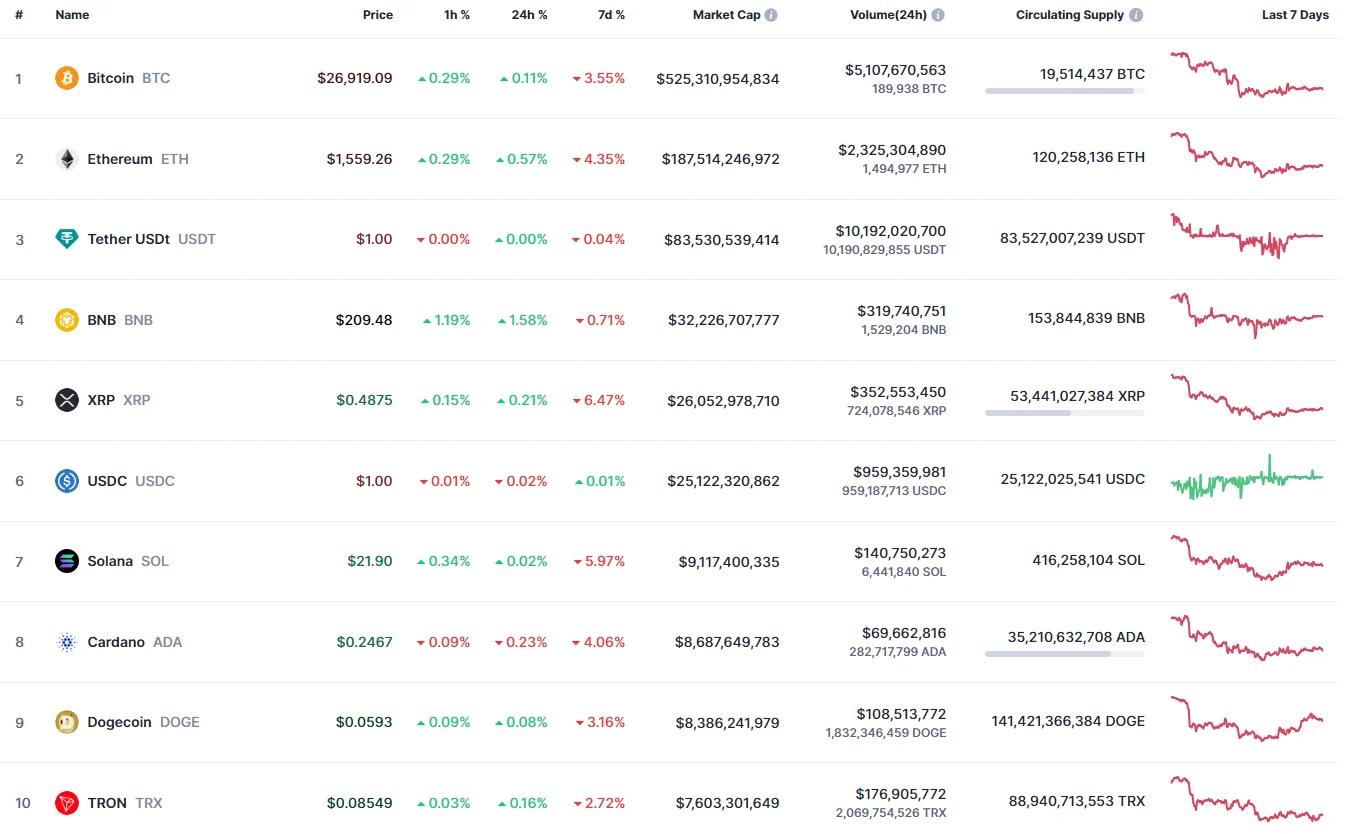Viewport: 1355px width, 834px height.
Task: Click the Bitcoin coin logo icon
Action: pos(67,78)
